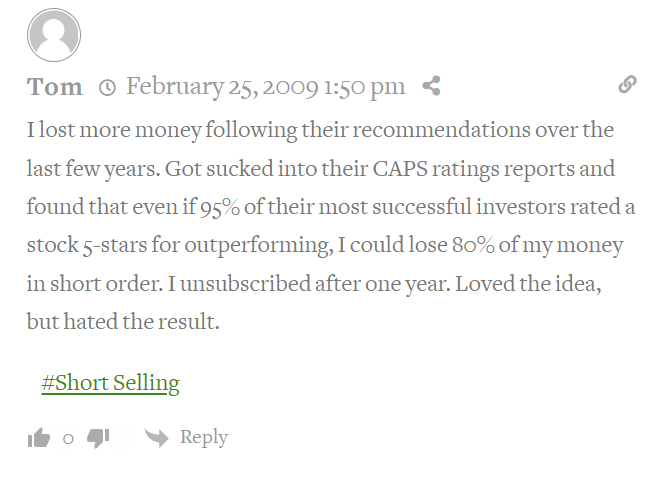Click the clock icon before the date
This screenshot has width=655, height=482.
(x=107, y=88)
